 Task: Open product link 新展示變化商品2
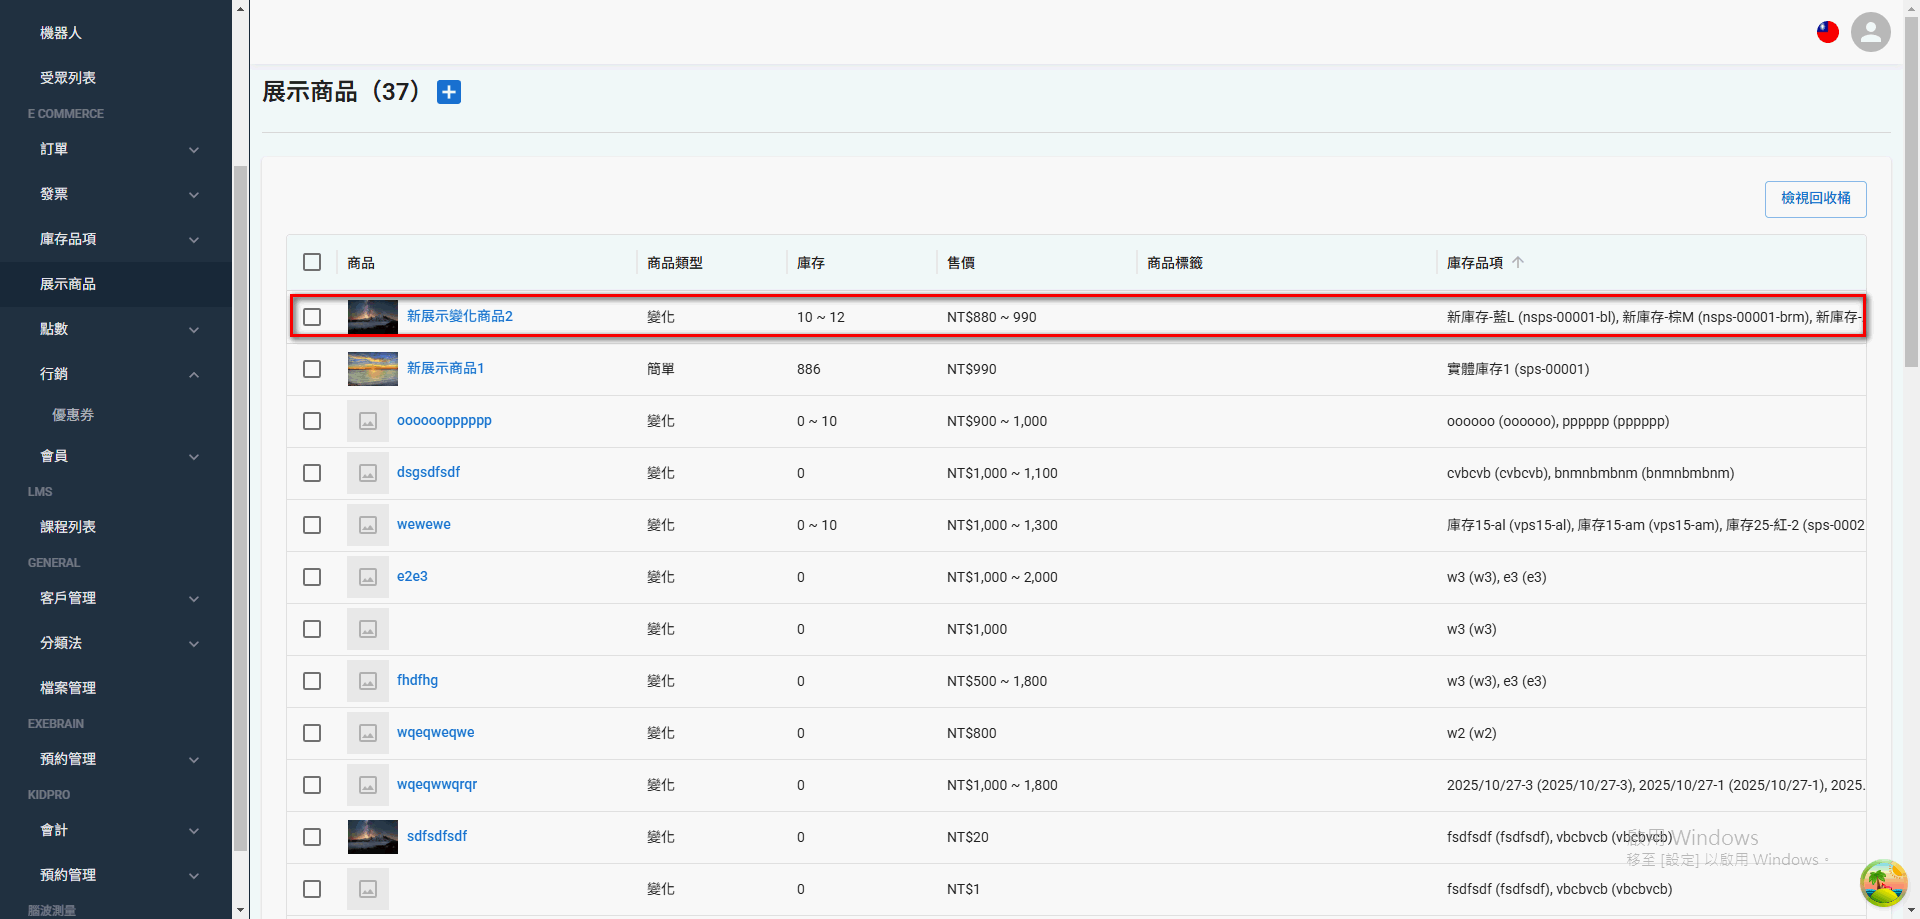tap(460, 316)
